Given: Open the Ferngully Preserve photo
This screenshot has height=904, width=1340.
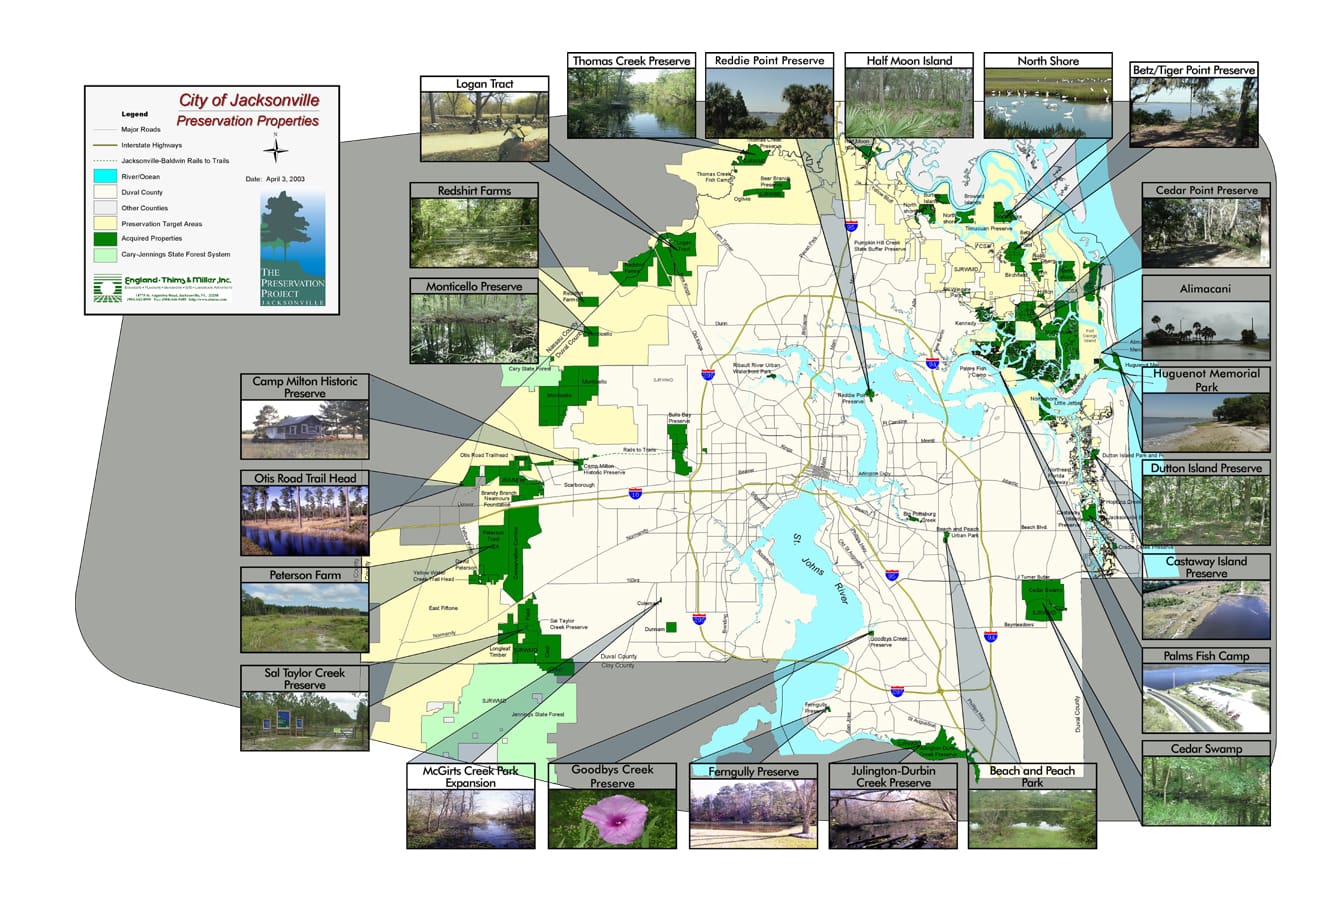Looking at the screenshot, I should click(755, 812).
